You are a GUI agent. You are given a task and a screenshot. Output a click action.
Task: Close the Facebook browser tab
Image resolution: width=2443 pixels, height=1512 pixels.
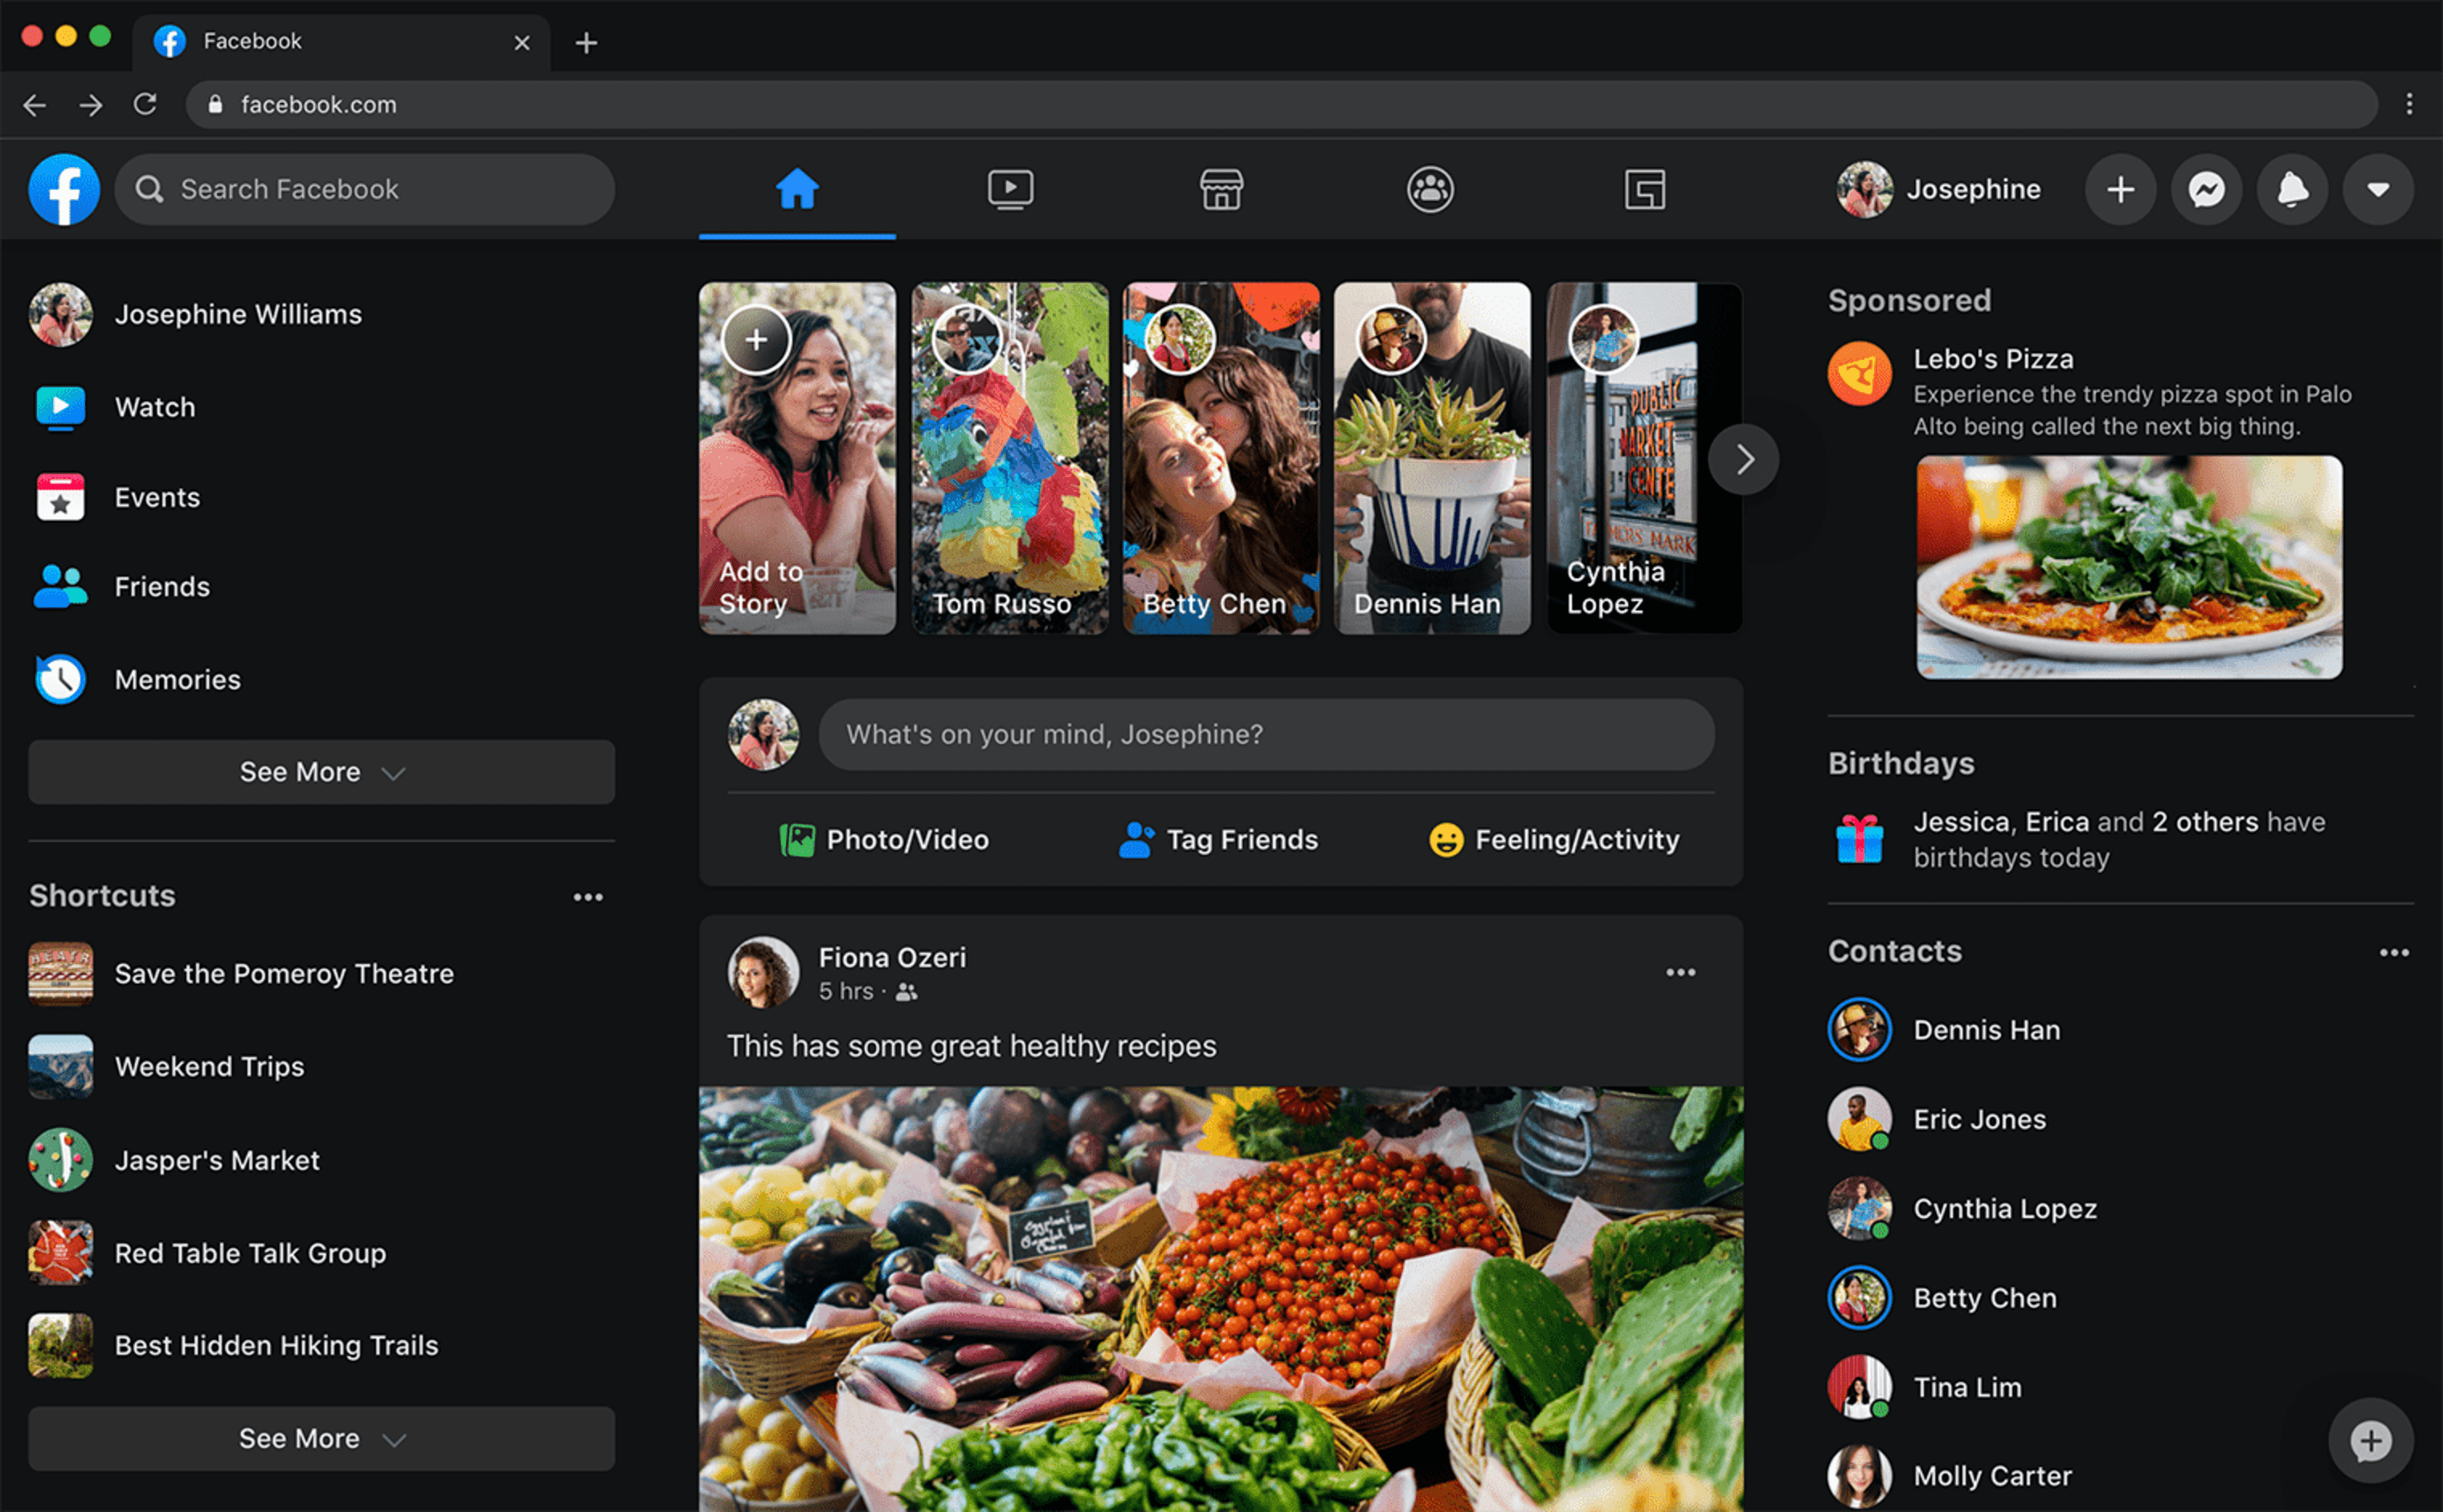pos(521,42)
